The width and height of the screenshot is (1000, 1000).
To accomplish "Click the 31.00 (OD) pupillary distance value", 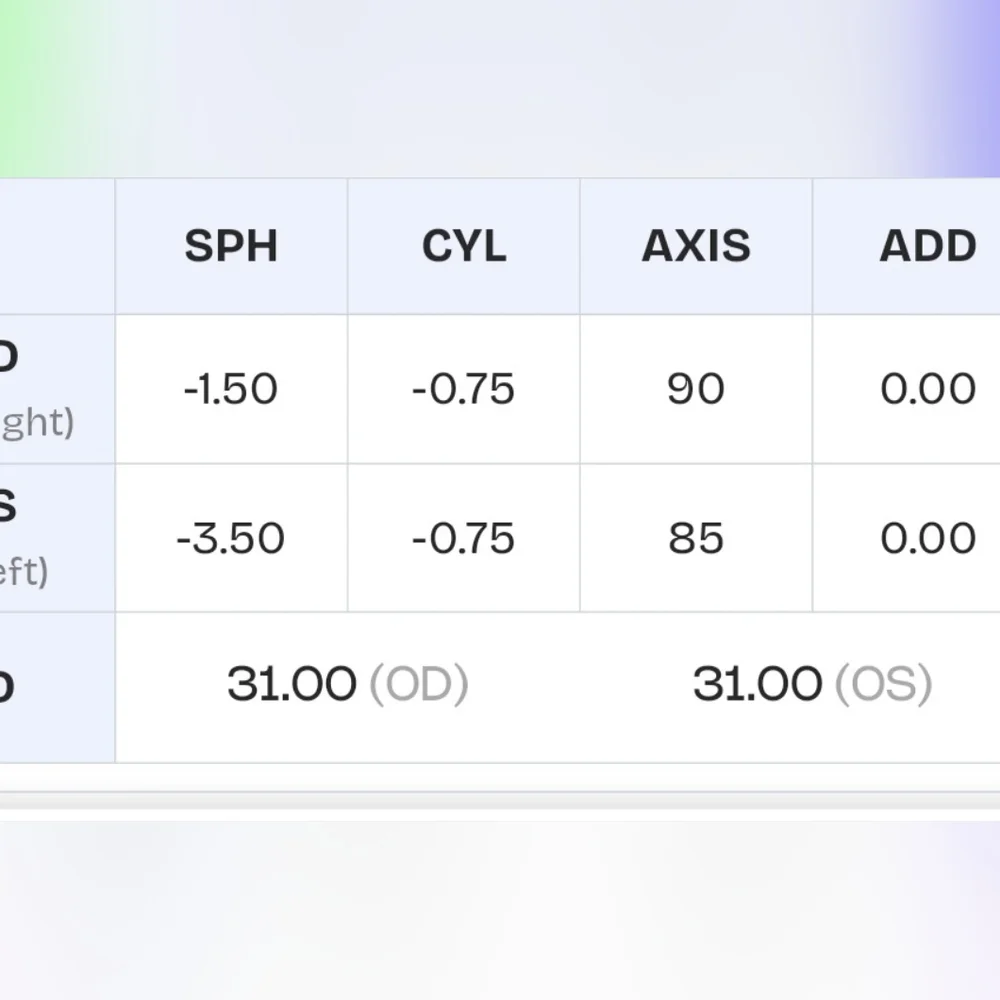I will [x=348, y=684].
